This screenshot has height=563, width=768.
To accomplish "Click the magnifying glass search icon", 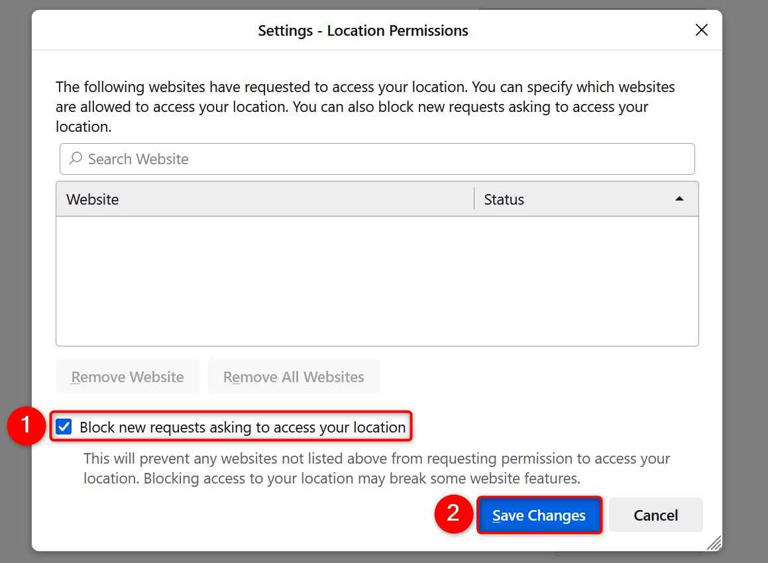I will (x=76, y=159).
